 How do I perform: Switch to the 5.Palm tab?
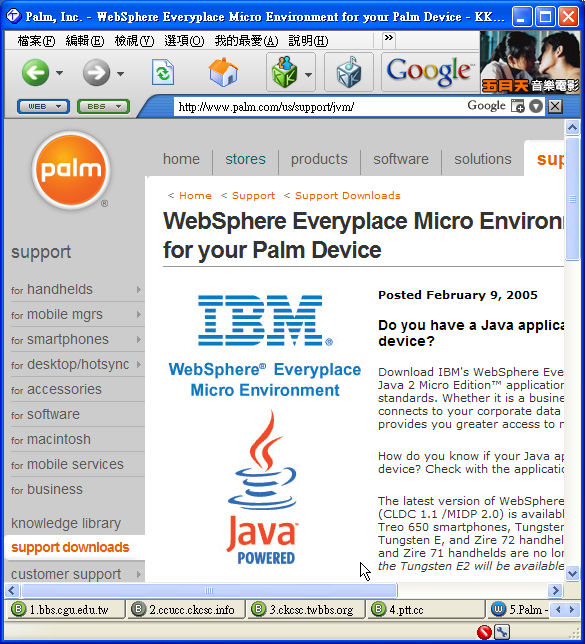tap(518, 610)
